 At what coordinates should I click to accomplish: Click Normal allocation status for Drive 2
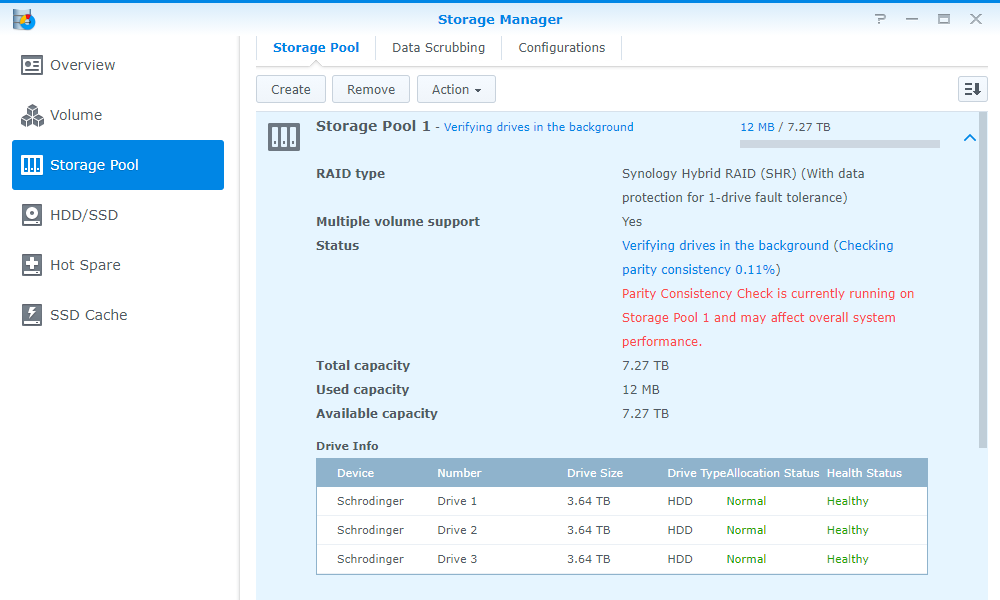(x=746, y=530)
